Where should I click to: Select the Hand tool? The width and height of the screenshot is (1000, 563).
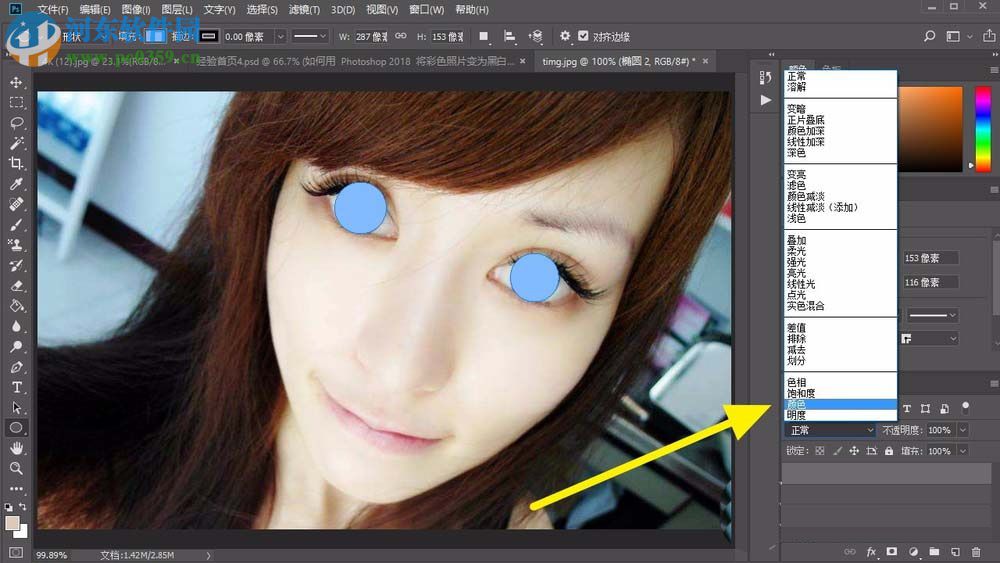pyautogui.click(x=16, y=448)
